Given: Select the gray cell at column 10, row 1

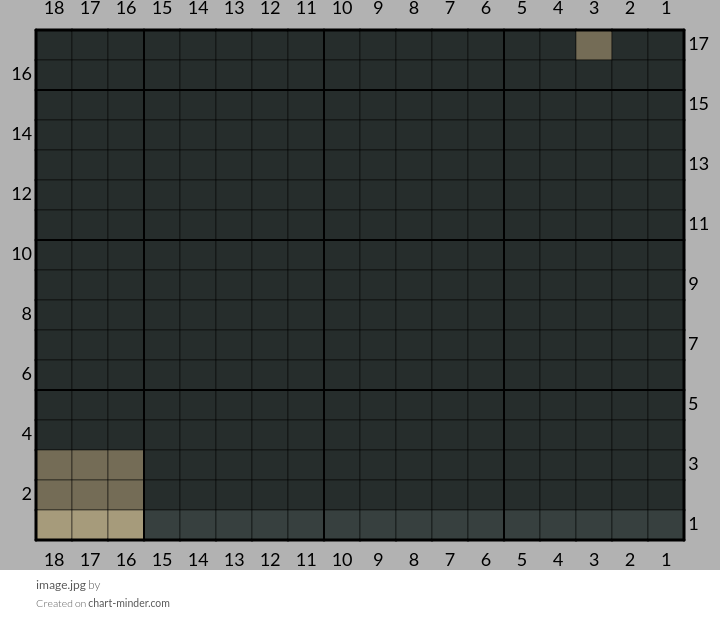Looking at the screenshot, I should [x=342, y=525].
